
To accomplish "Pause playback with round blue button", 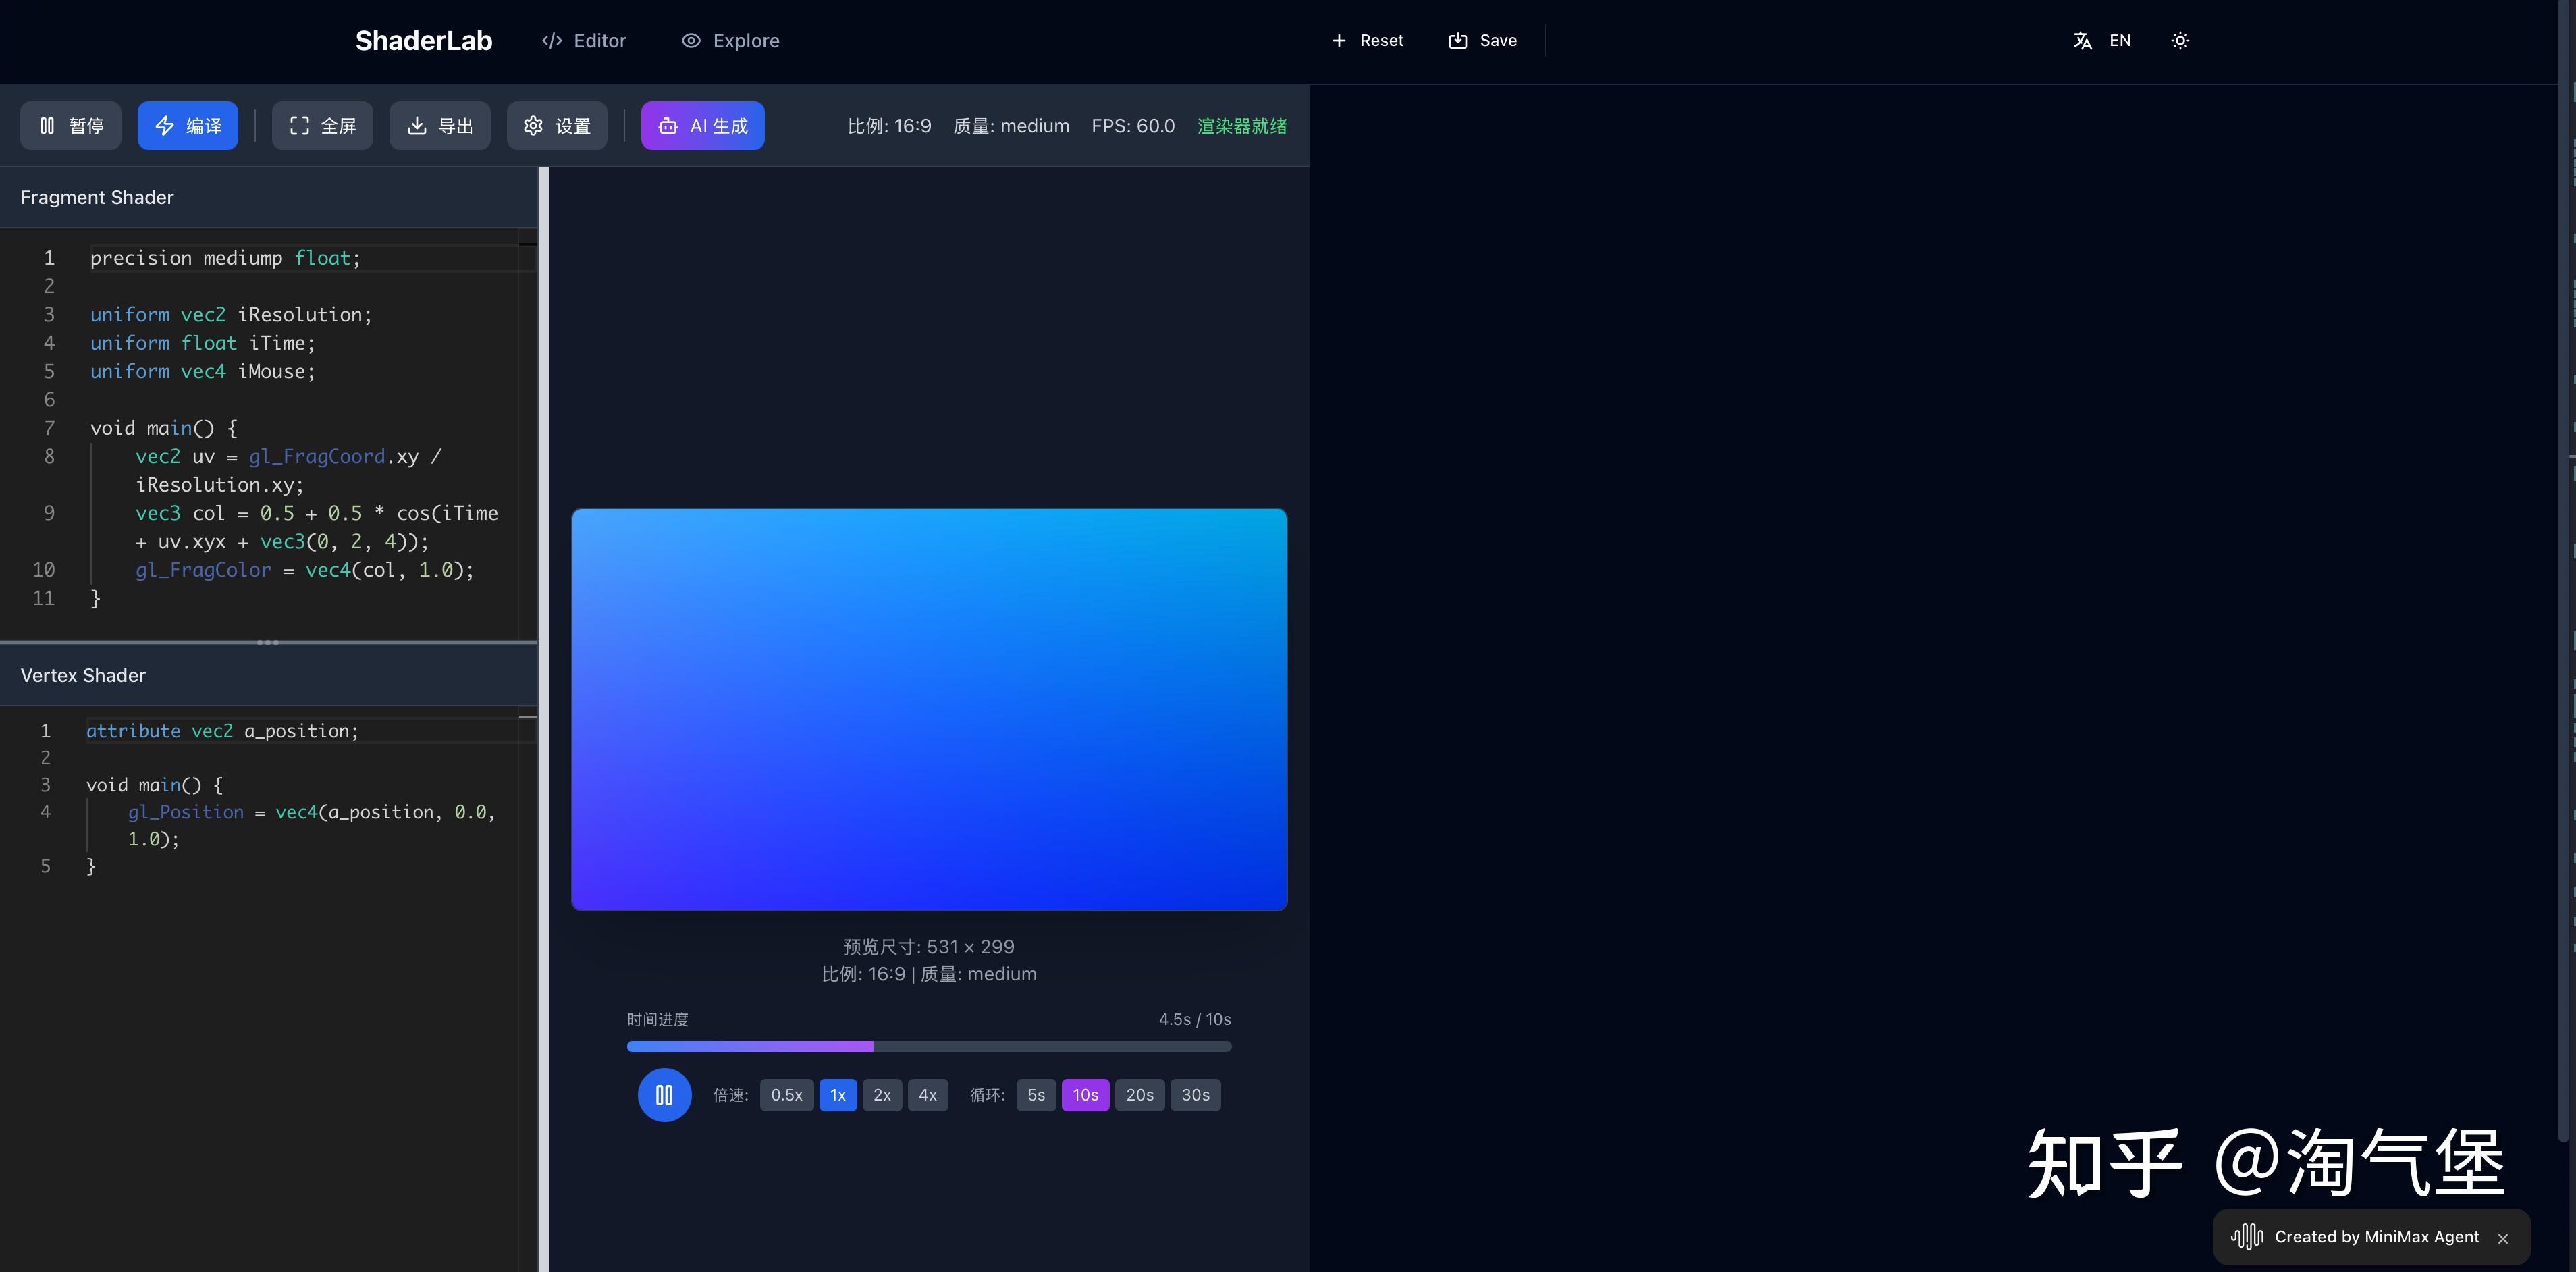I will click(x=664, y=1095).
